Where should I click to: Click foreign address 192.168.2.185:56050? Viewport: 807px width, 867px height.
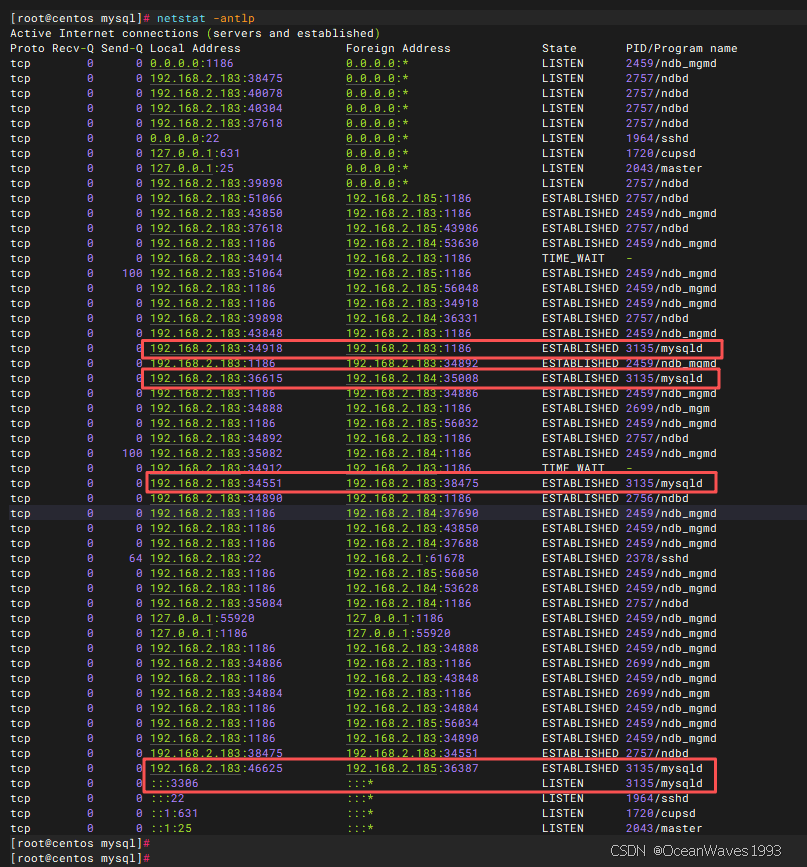[x=412, y=573]
